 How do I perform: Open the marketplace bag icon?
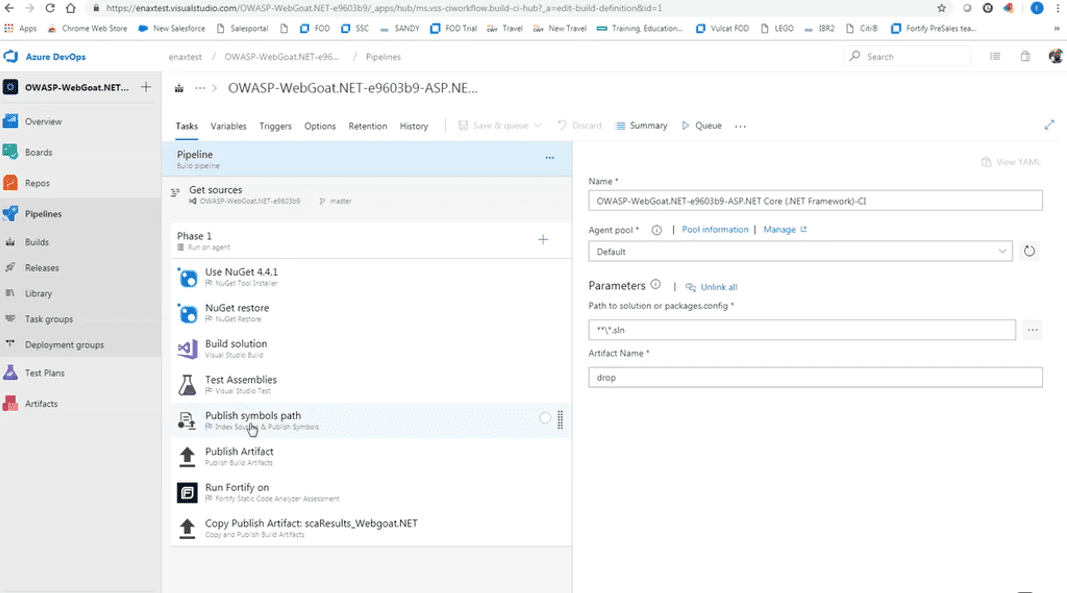(x=1025, y=57)
